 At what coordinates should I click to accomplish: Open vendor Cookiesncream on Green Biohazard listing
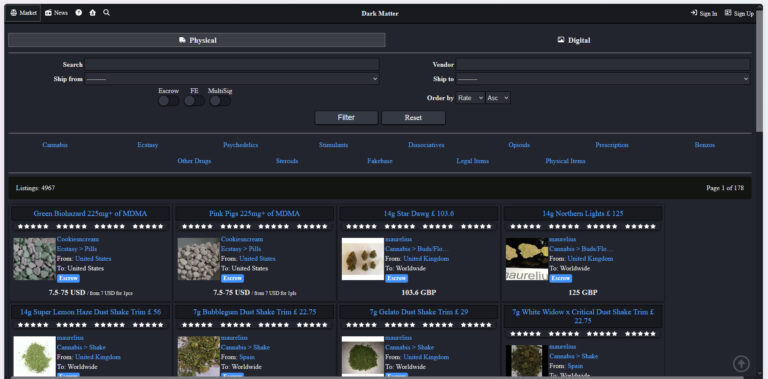[x=78, y=239]
